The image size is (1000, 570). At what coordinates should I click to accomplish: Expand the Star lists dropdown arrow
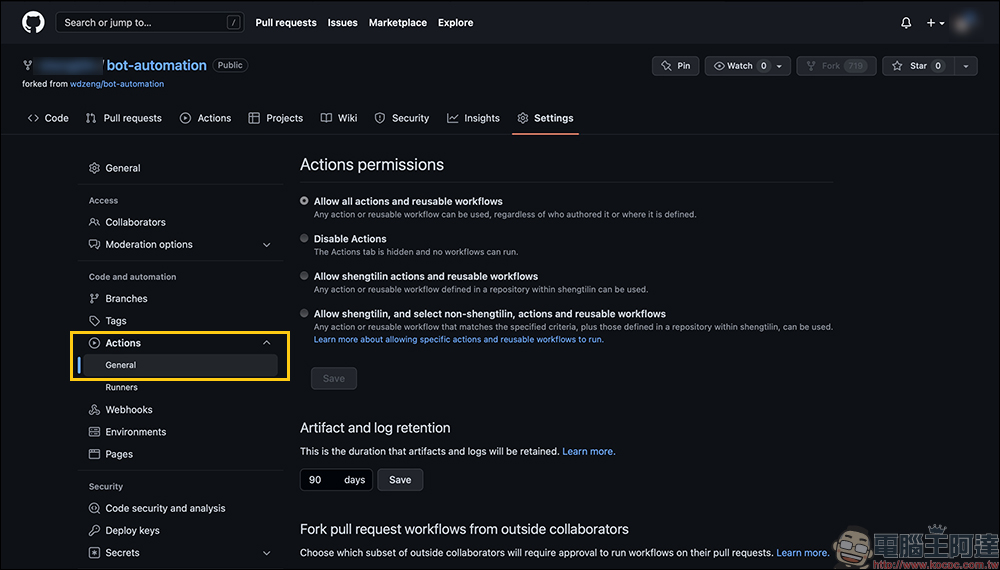(965, 66)
